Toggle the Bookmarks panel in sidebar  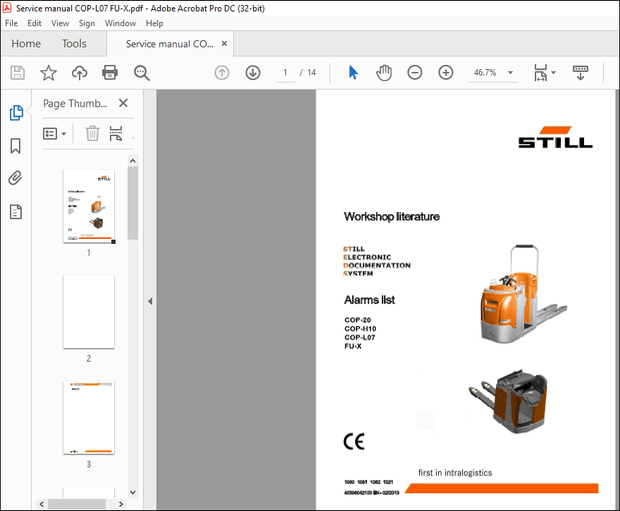pyautogui.click(x=16, y=146)
